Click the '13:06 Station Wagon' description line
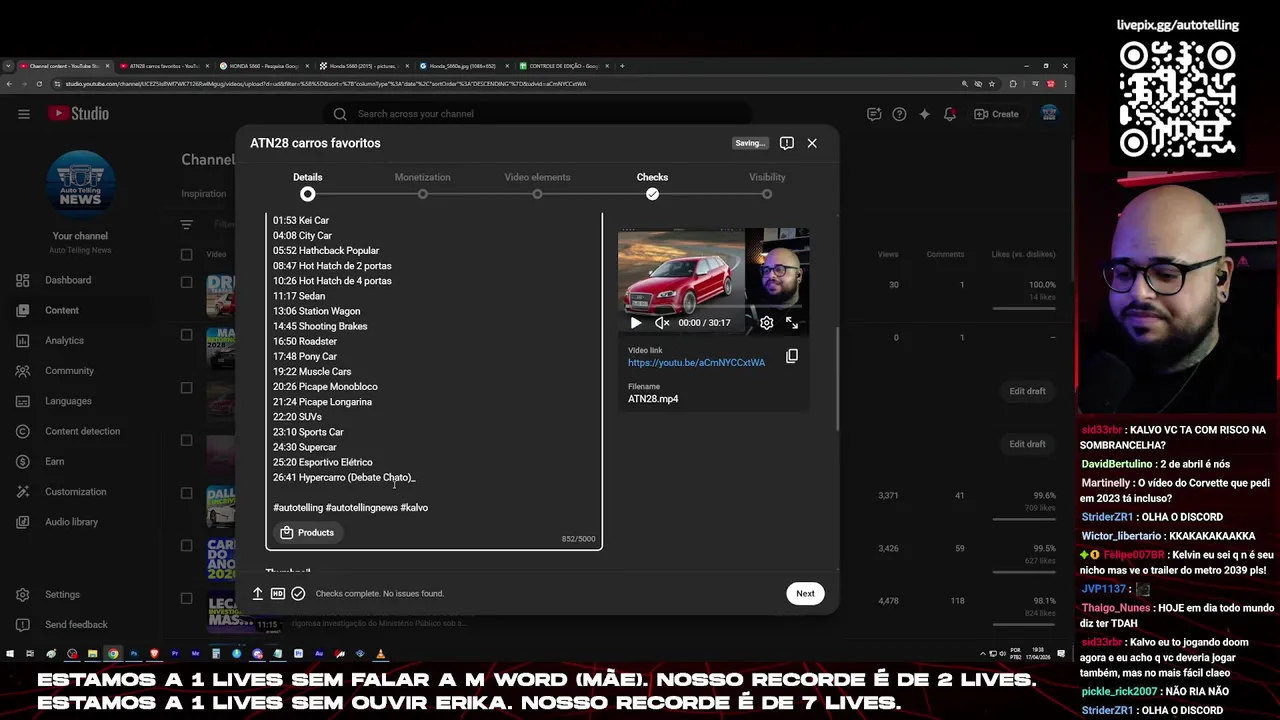Screen dimensions: 1280x720 [316, 311]
